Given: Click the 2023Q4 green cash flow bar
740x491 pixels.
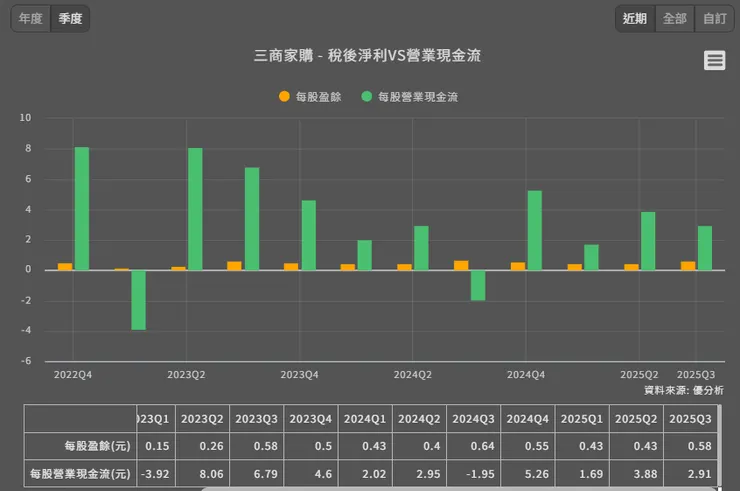Looking at the screenshot, I should tap(309, 236).
